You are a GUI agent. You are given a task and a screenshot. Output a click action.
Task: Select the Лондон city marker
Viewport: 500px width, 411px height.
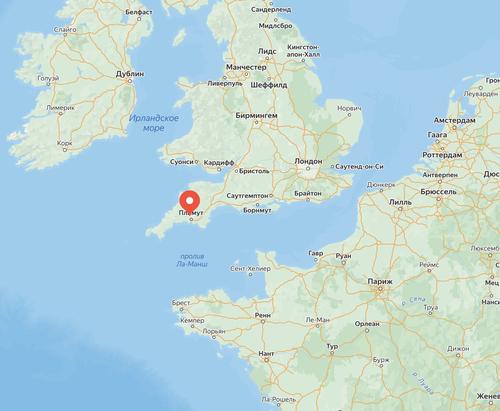point(308,169)
